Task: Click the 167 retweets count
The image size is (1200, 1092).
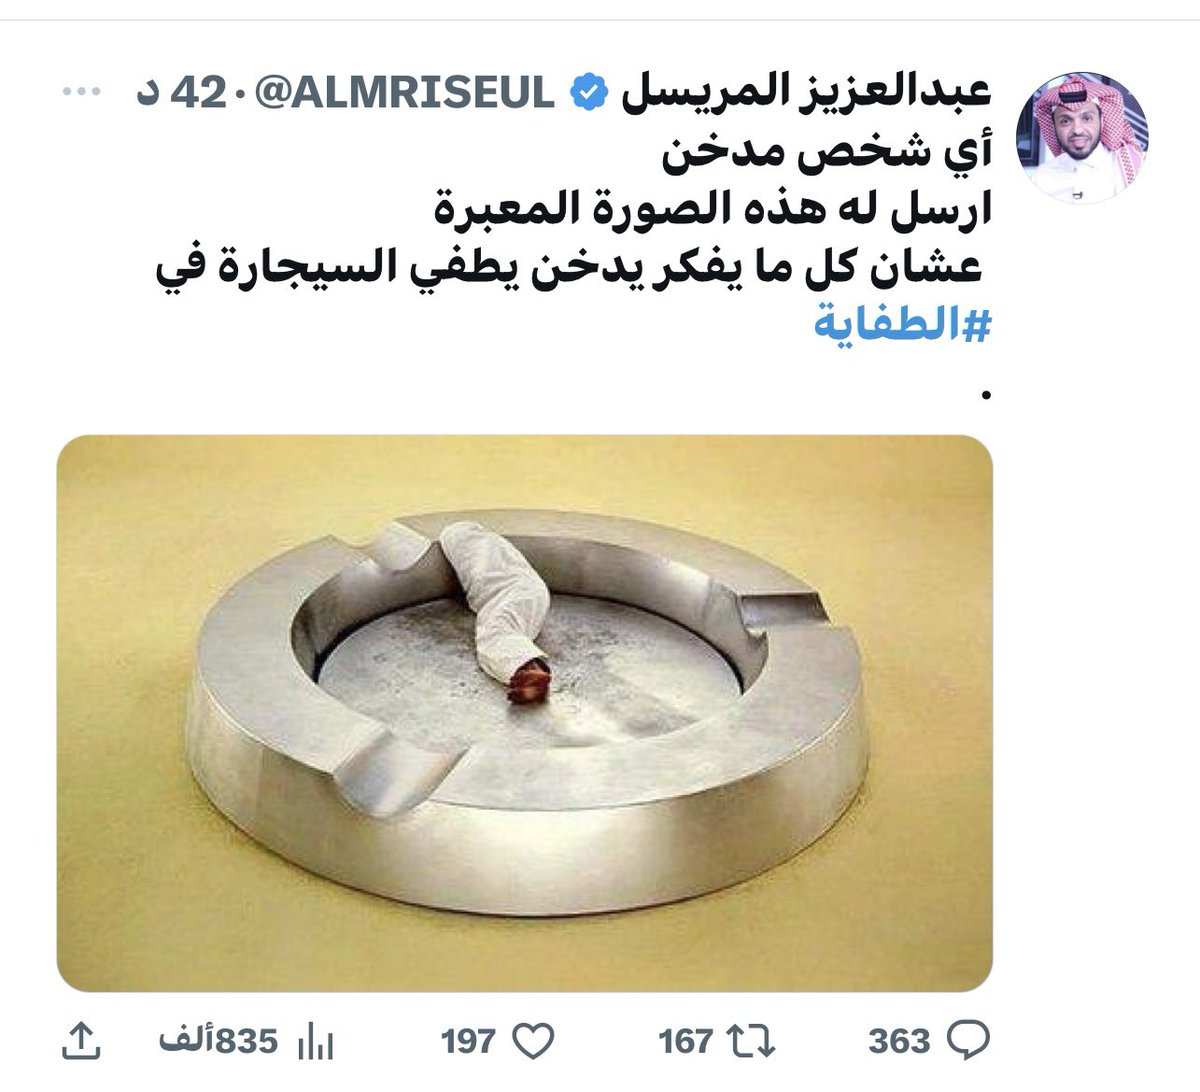Action: tap(686, 1041)
